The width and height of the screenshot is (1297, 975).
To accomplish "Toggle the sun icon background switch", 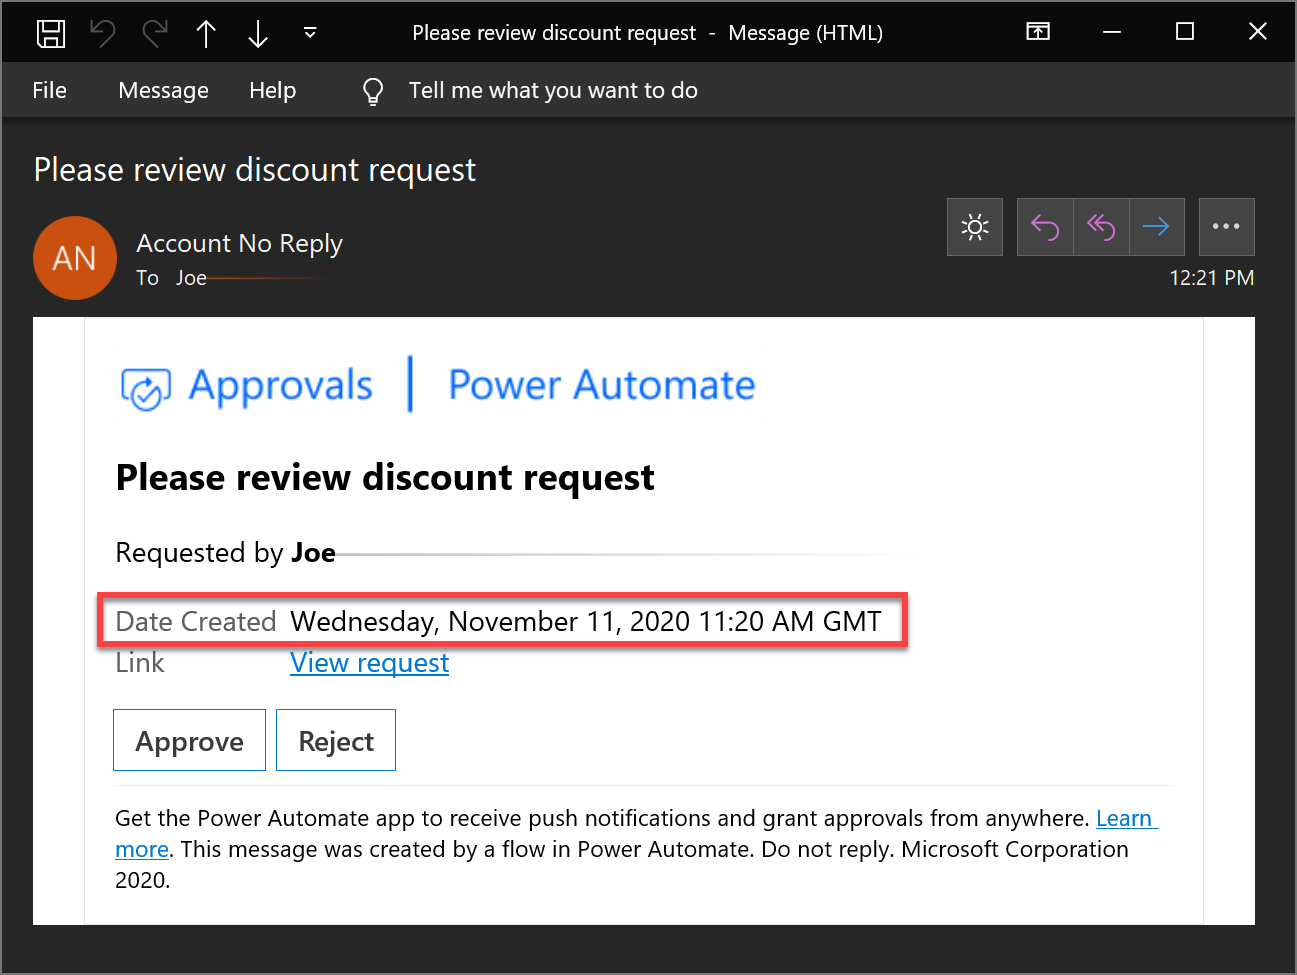I will (x=975, y=227).
